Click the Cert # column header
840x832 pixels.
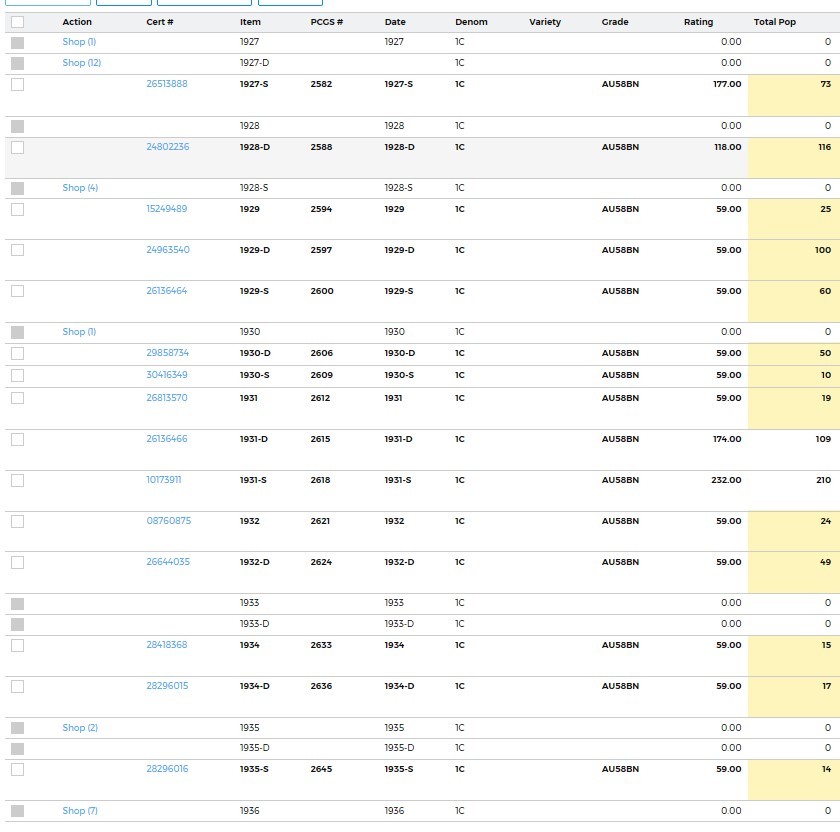[160, 22]
